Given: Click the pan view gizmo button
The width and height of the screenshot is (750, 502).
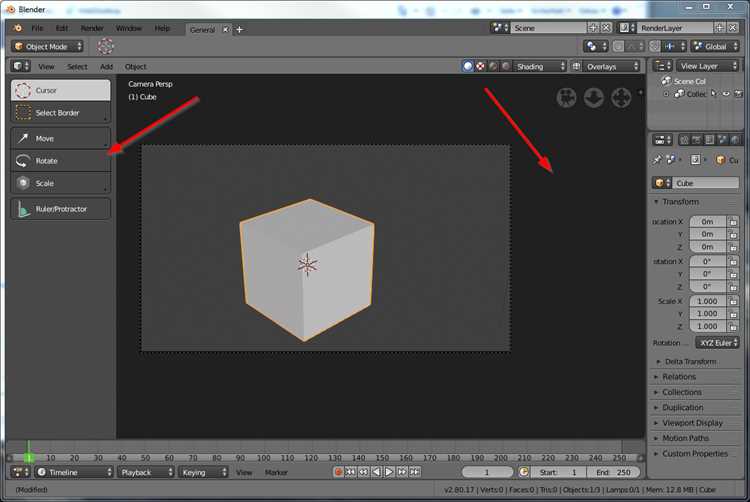Looking at the screenshot, I should 621,98.
